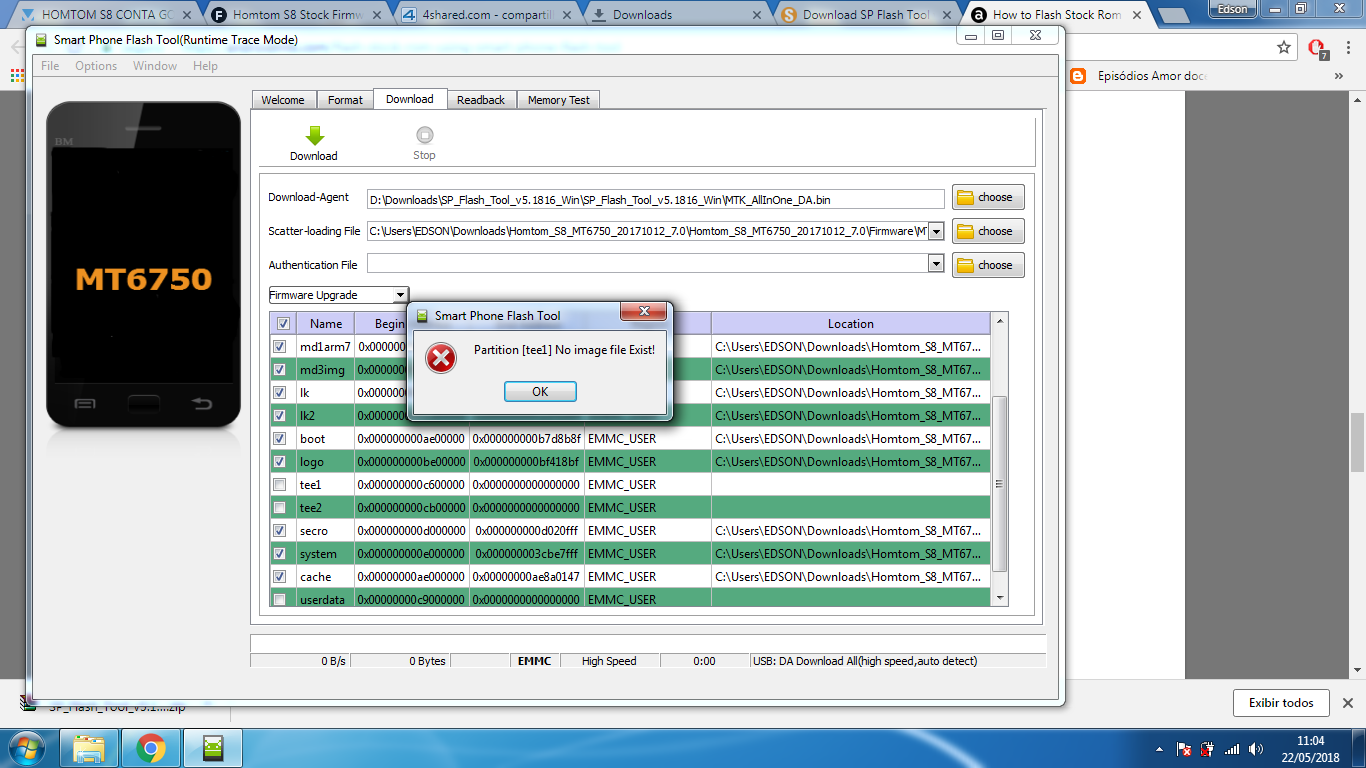Image resolution: width=1366 pixels, height=768 pixels.
Task: Open the Chrome apps grid icon
Action: click(17, 75)
